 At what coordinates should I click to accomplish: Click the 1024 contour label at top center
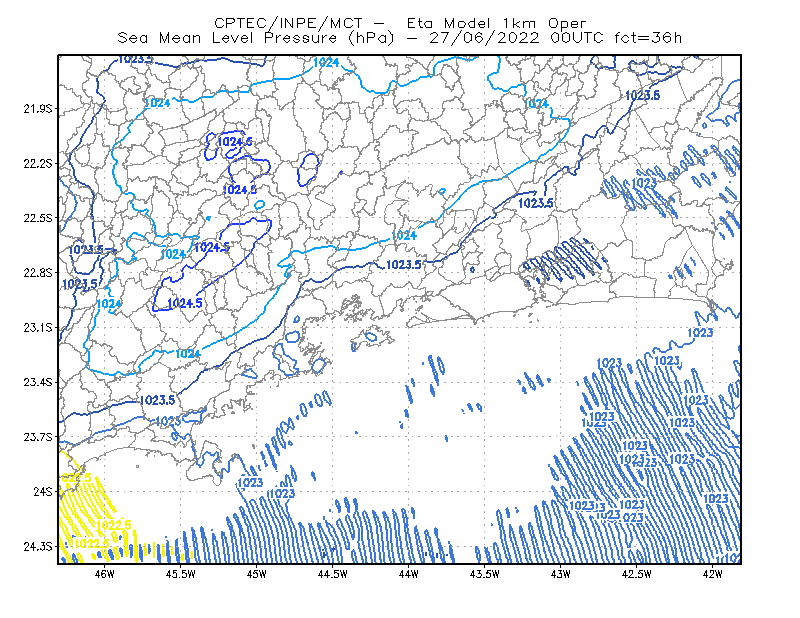tap(326, 62)
